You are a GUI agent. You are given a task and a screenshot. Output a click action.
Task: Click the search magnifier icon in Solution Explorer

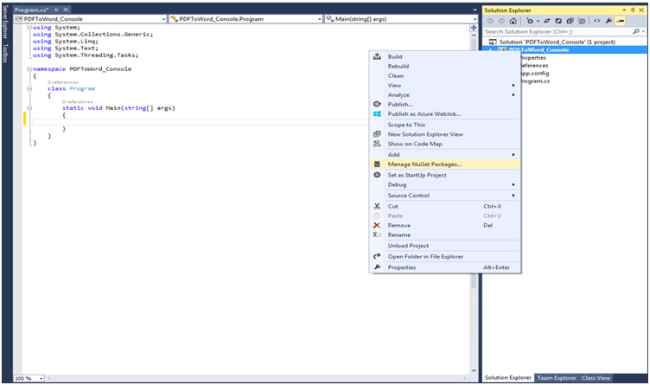click(x=636, y=31)
